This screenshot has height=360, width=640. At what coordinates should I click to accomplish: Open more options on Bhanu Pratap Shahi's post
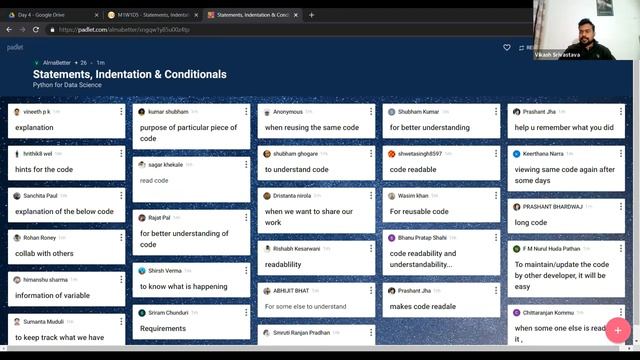click(496, 238)
